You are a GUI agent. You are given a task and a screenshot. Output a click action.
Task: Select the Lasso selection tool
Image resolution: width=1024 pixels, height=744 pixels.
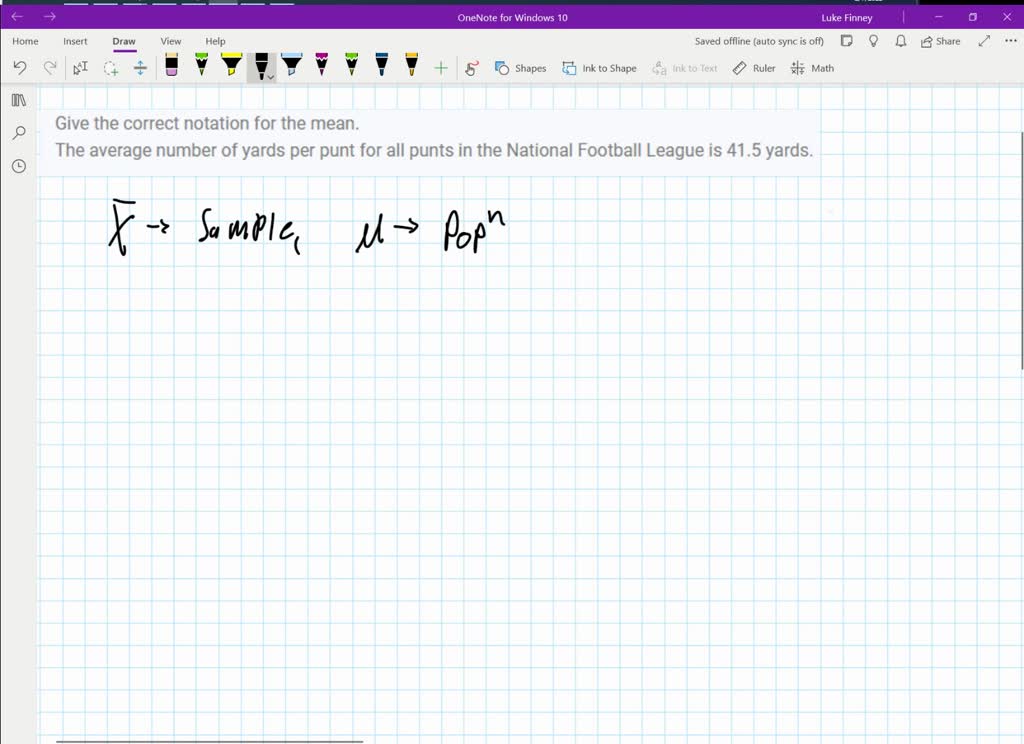113,68
